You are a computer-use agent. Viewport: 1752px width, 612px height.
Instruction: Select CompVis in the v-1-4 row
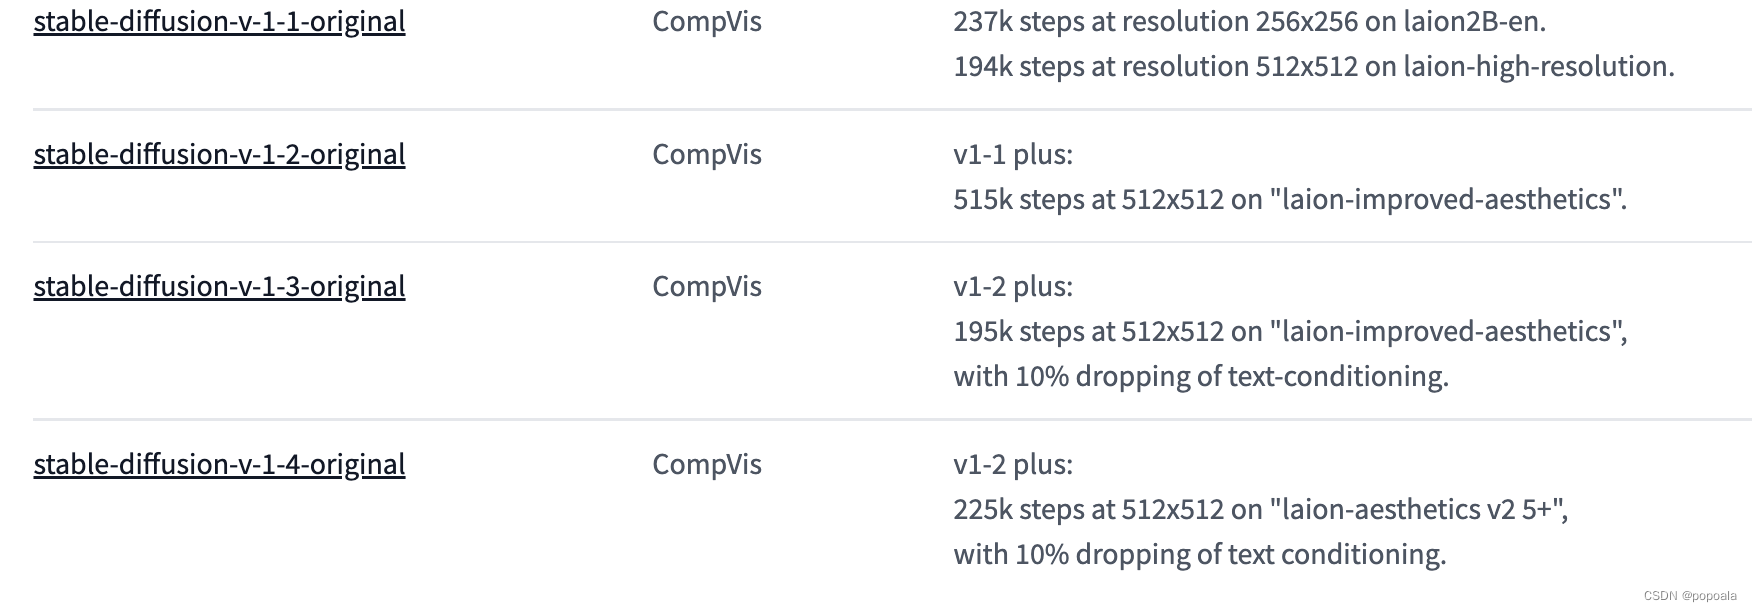tap(707, 464)
